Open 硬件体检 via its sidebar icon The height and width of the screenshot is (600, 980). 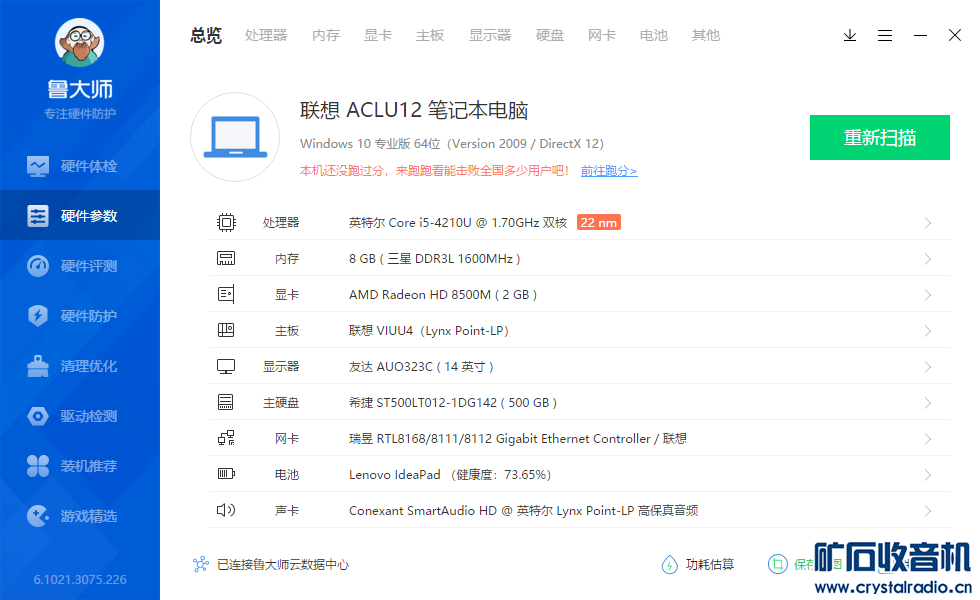38,166
